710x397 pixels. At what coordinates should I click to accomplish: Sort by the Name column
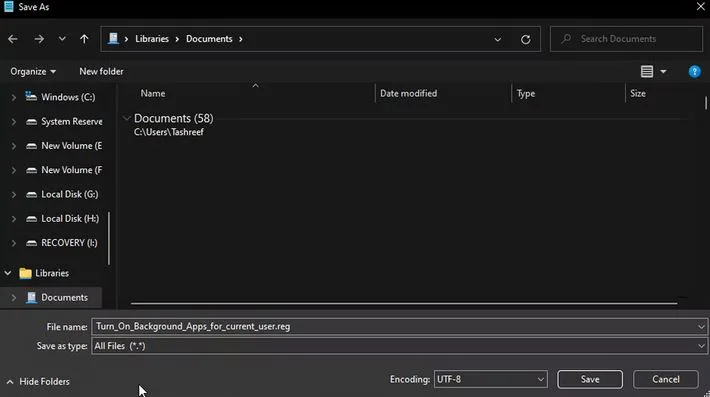click(x=153, y=93)
